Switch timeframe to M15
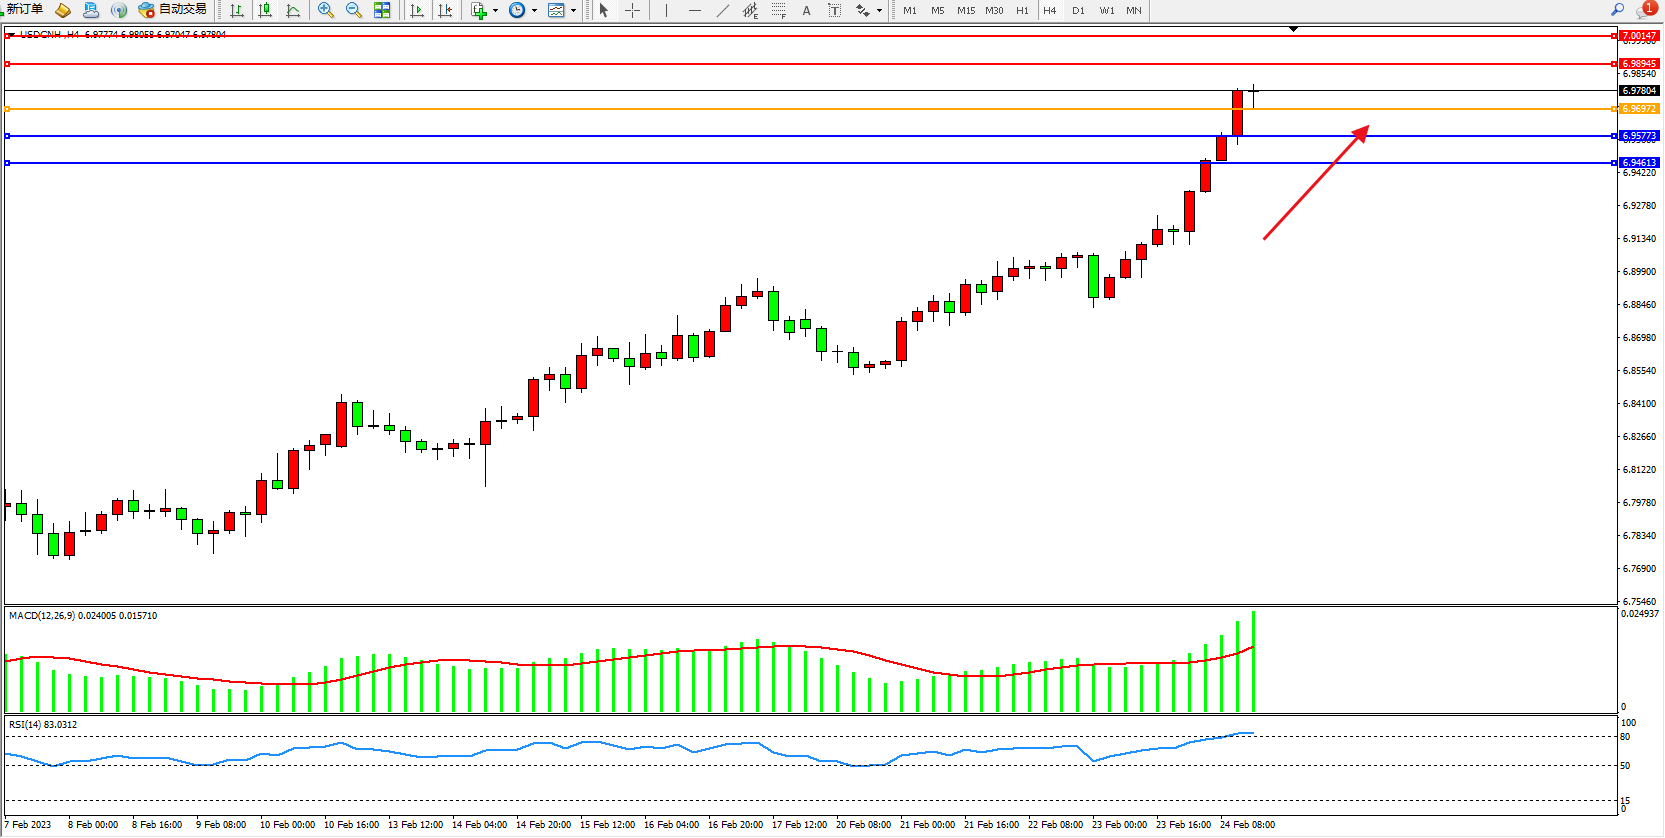The image size is (1665, 838). tap(966, 10)
